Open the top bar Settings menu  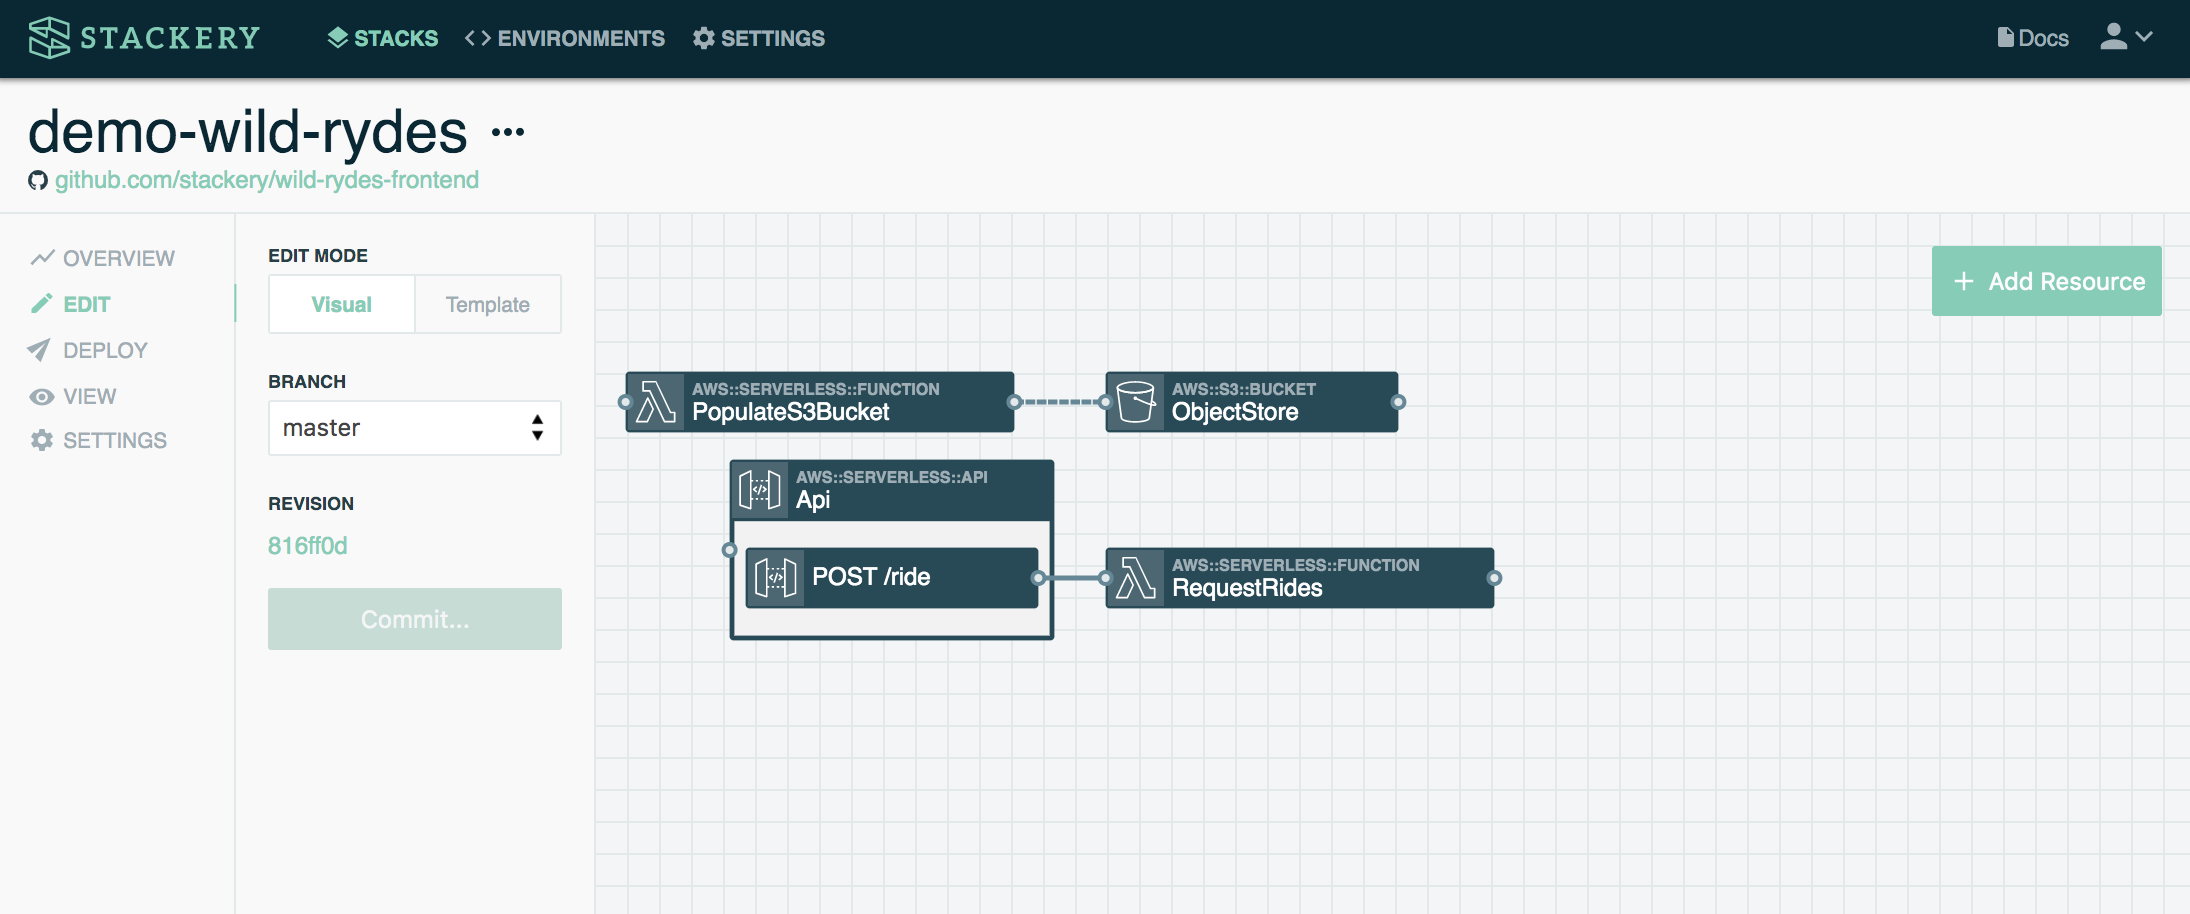click(x=759, y=38)
